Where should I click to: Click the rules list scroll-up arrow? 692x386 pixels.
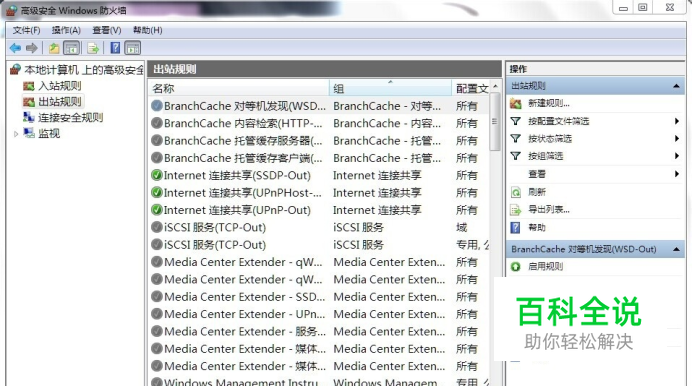pos(495,86)
